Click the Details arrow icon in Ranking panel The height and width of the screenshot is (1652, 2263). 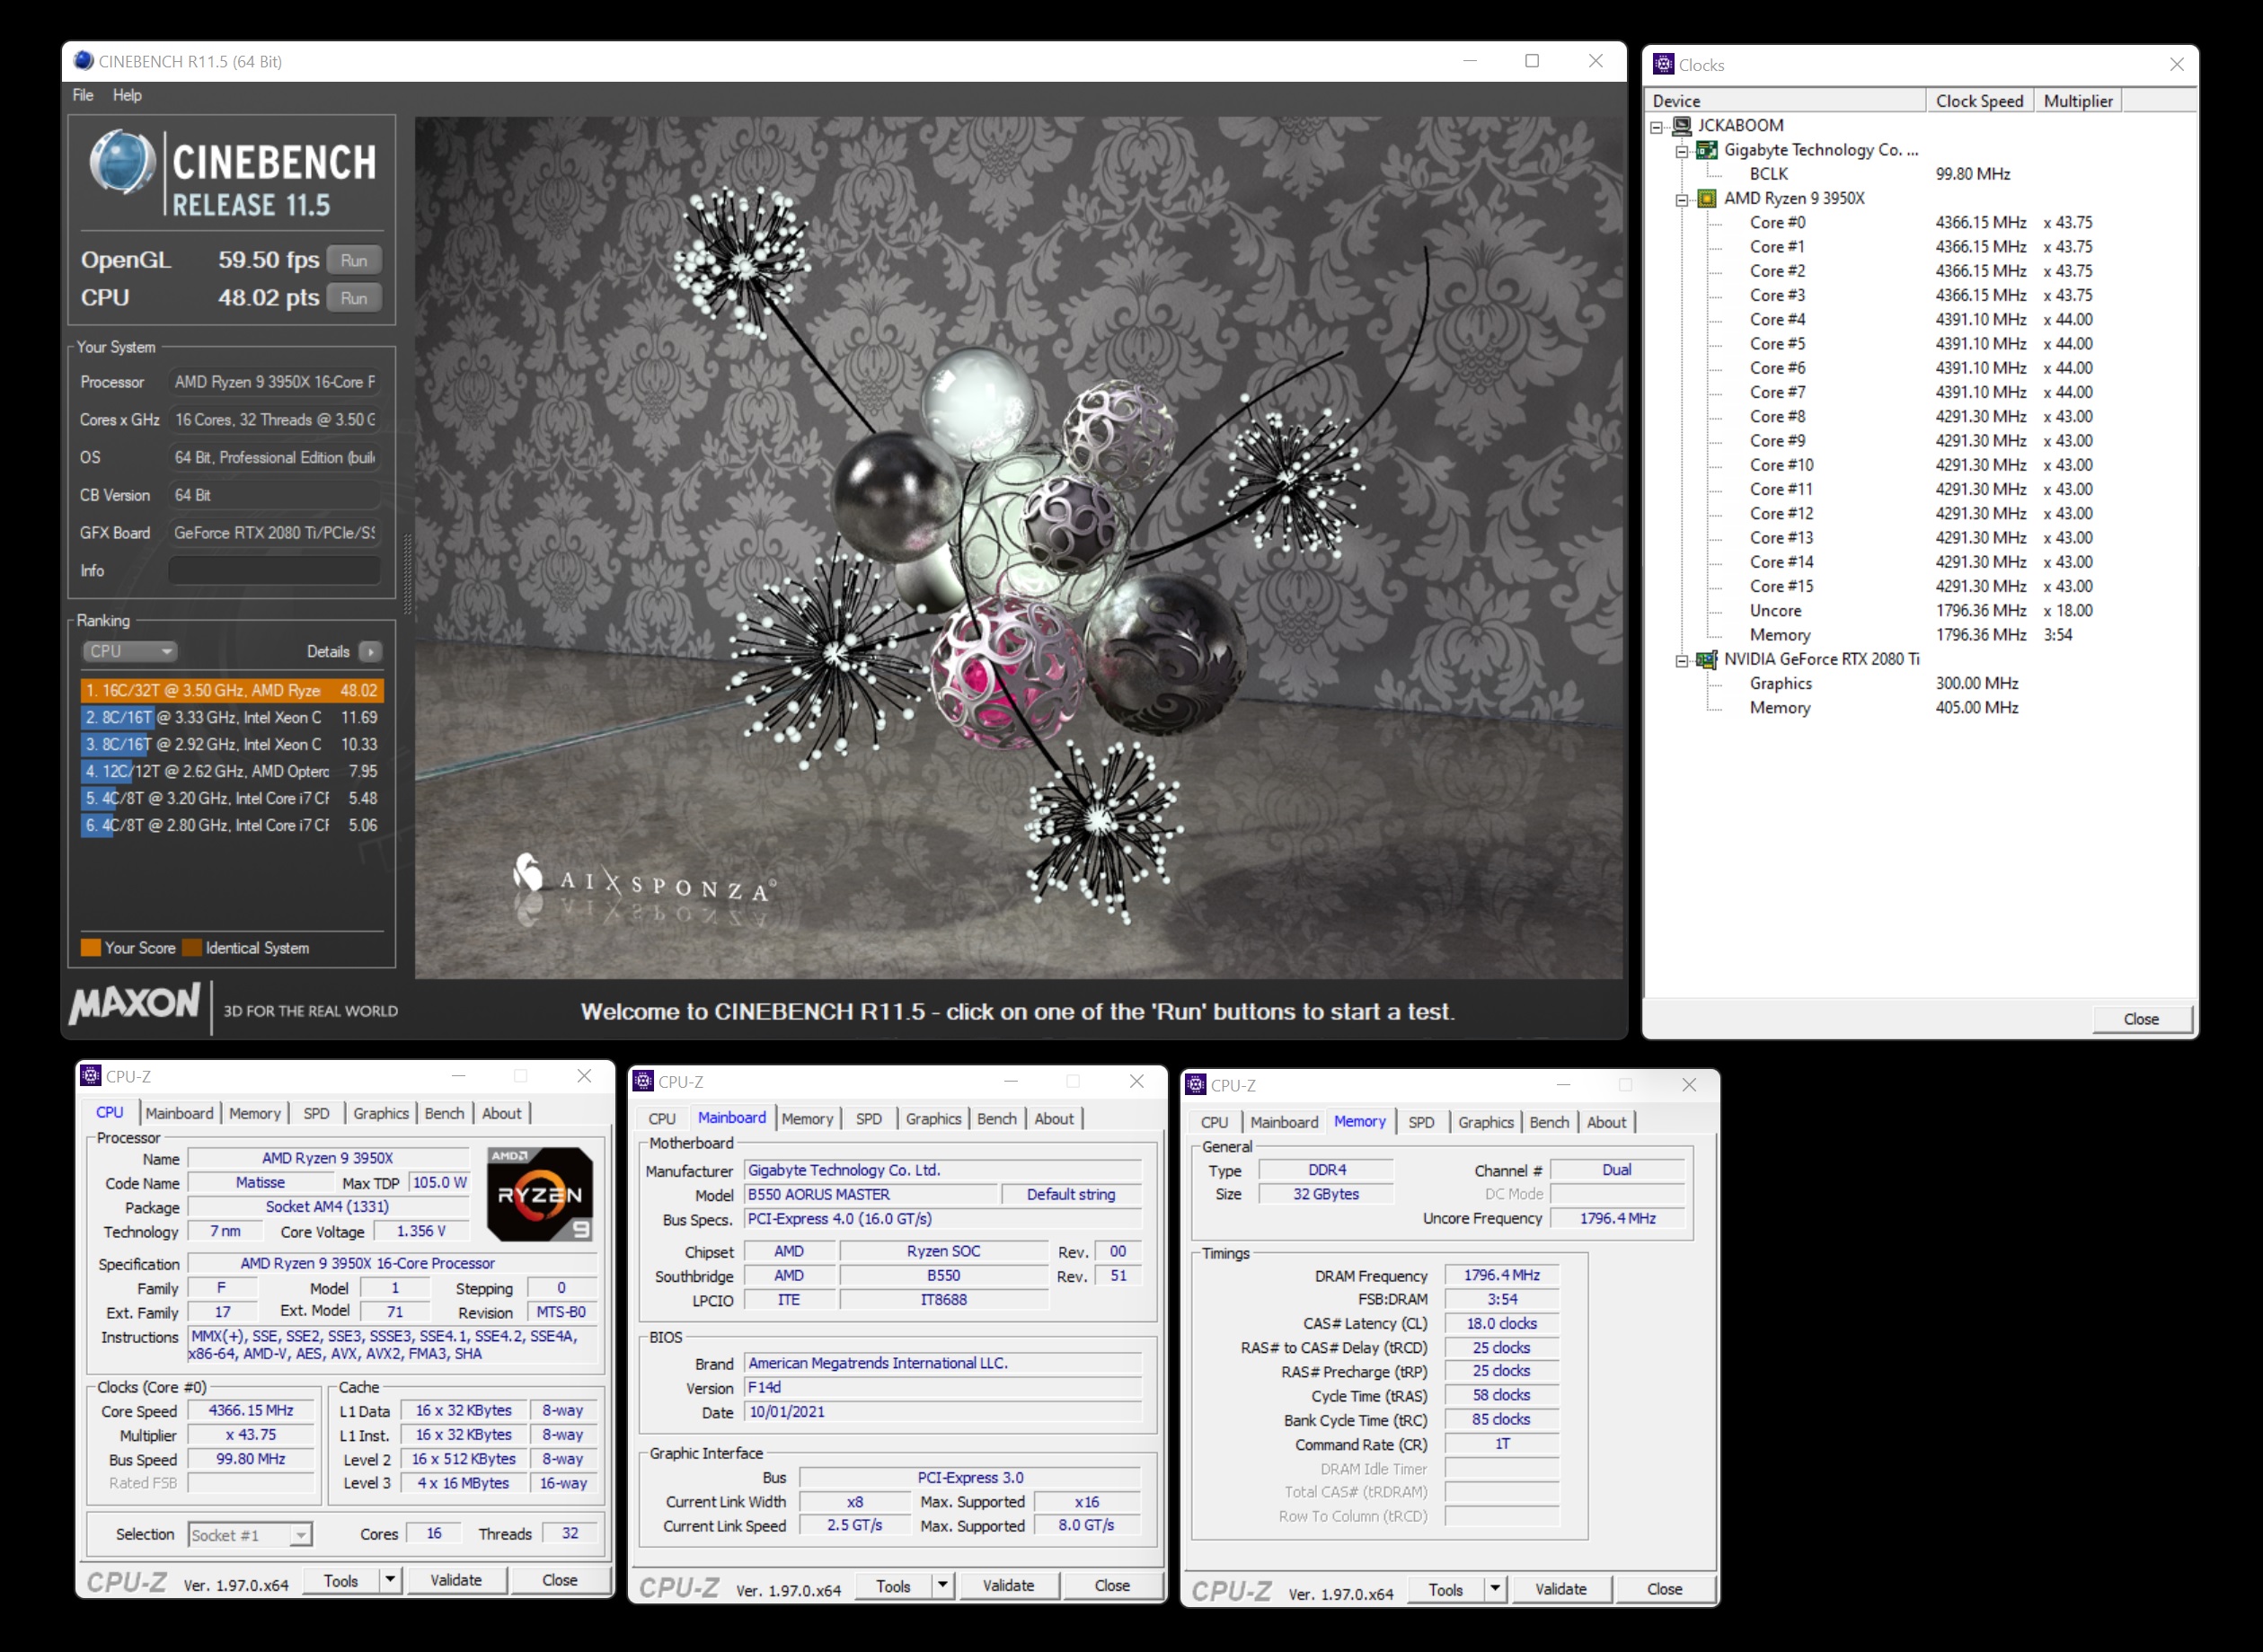click(x=371, y=652)
